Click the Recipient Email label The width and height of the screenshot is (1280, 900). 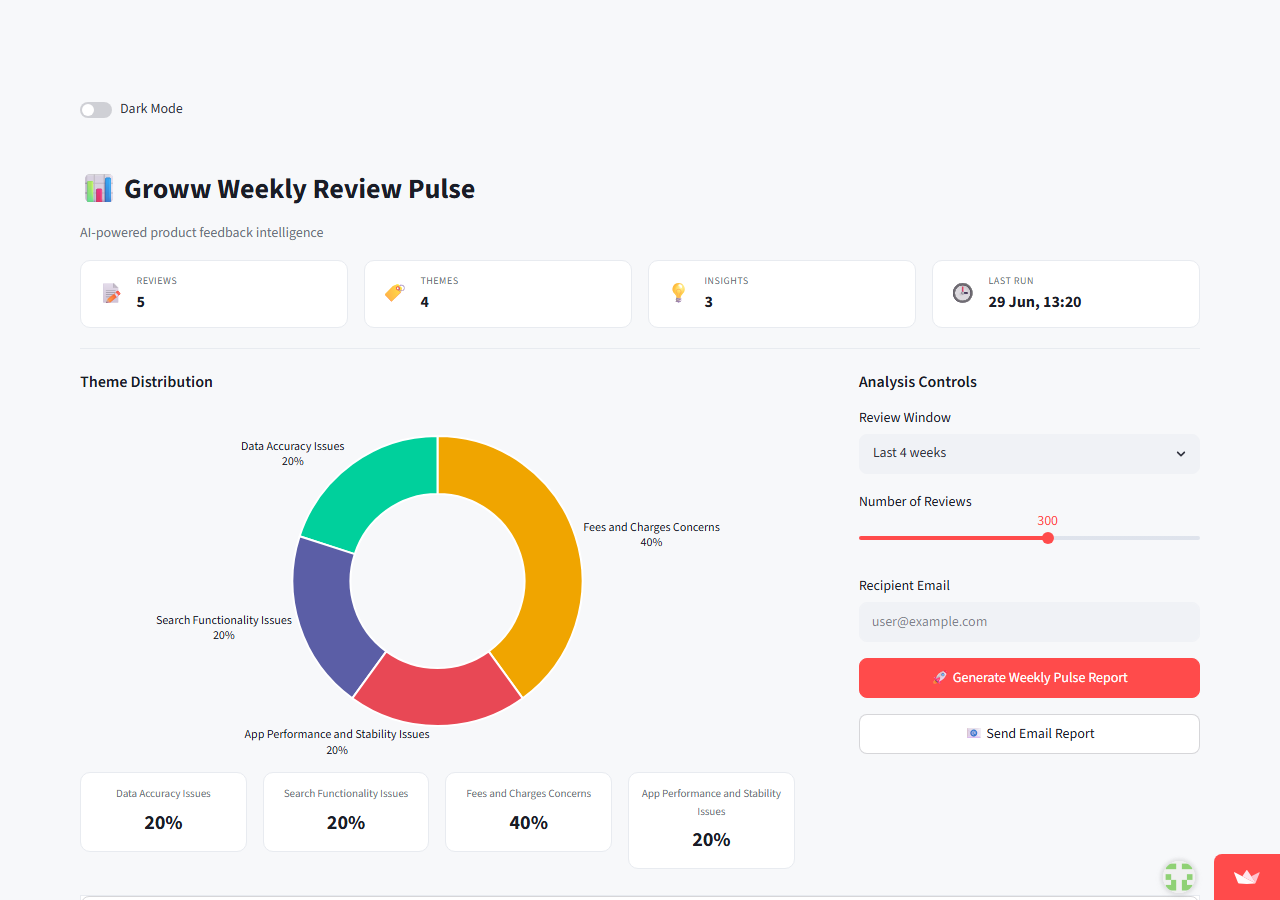(x=904, y=586)
